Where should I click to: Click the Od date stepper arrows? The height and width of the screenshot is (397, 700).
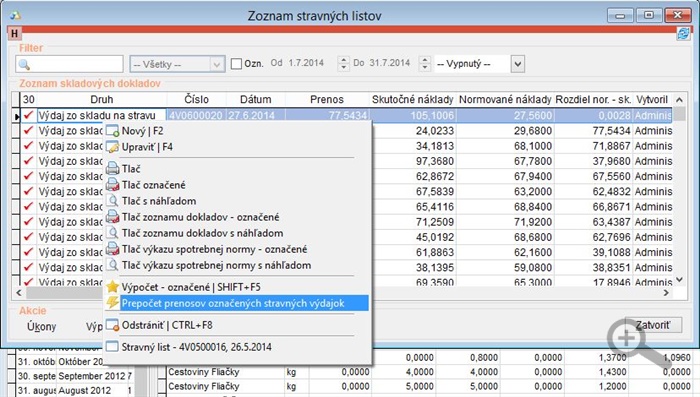tap(343, 63)
